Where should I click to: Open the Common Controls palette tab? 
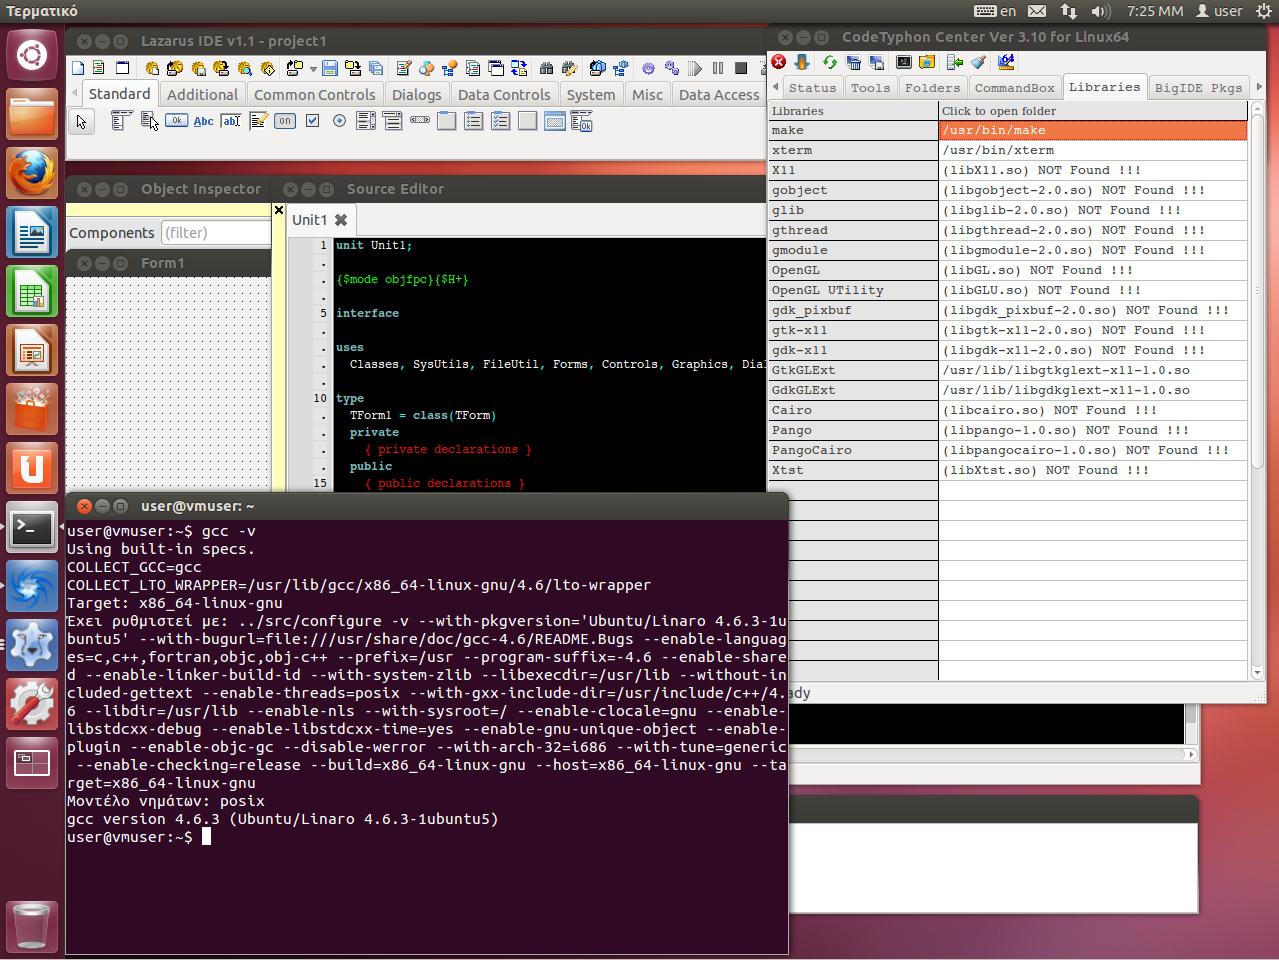314,95
